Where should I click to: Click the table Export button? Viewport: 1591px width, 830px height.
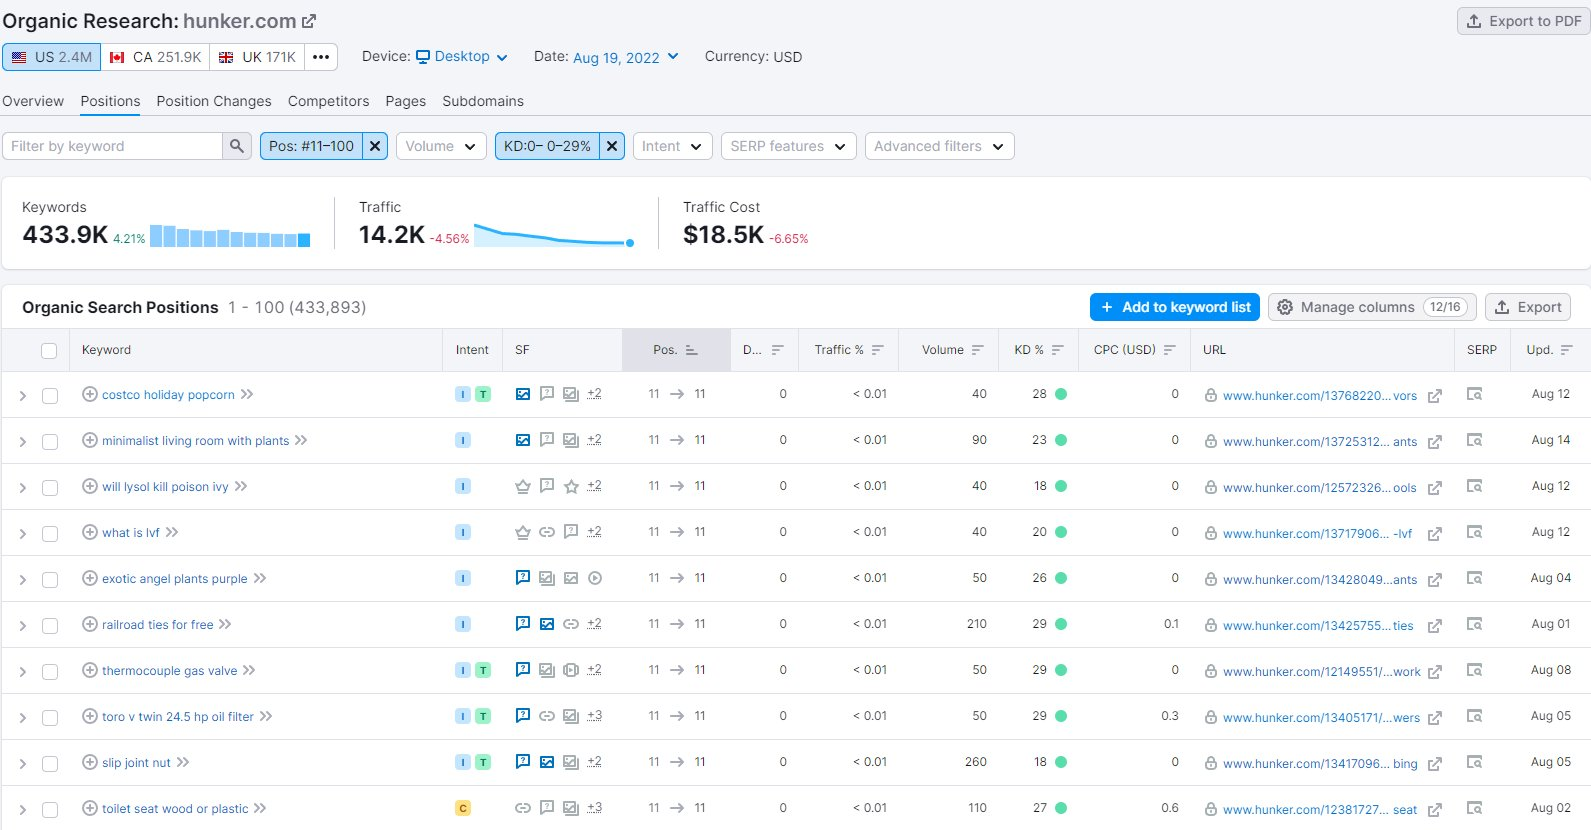pyautogui.click(x=1528, y=307)
